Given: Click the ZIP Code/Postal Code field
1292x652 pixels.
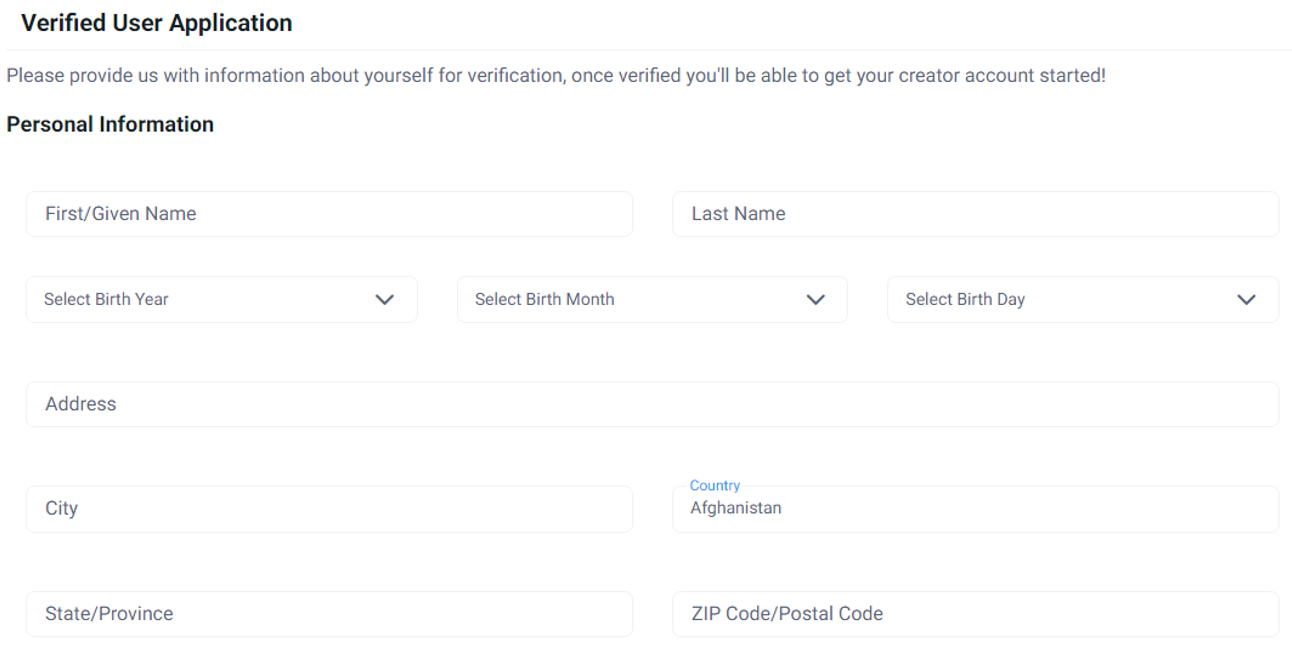Looking at the screenshot, I should [975, 614].
